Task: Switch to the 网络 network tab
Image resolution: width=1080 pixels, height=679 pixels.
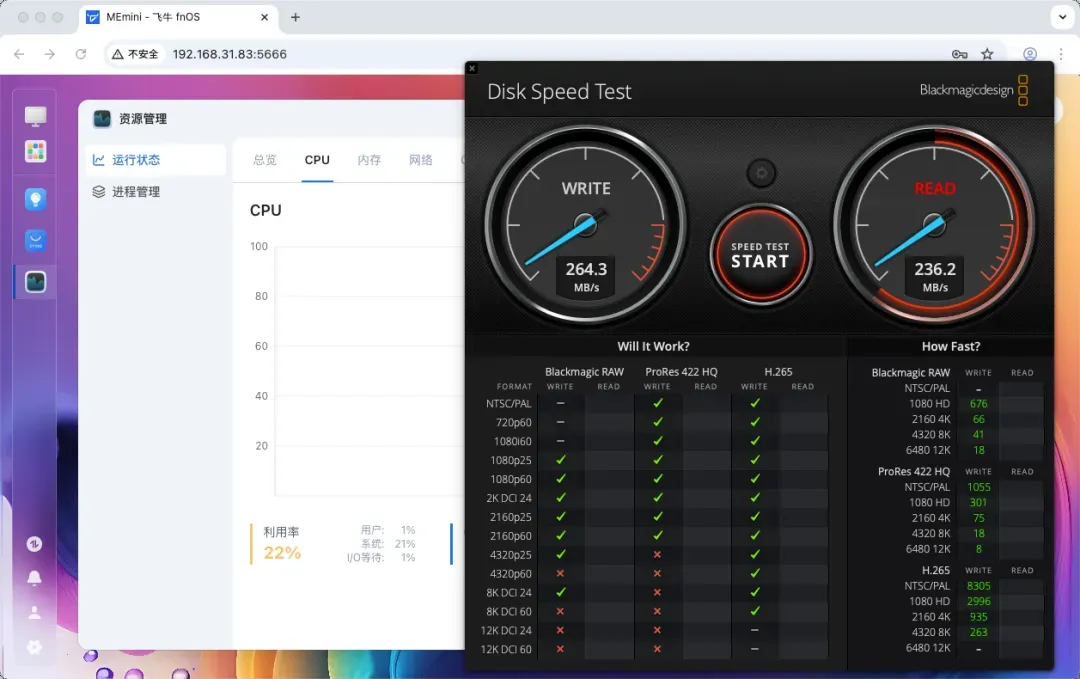Action: coord(421,160)
